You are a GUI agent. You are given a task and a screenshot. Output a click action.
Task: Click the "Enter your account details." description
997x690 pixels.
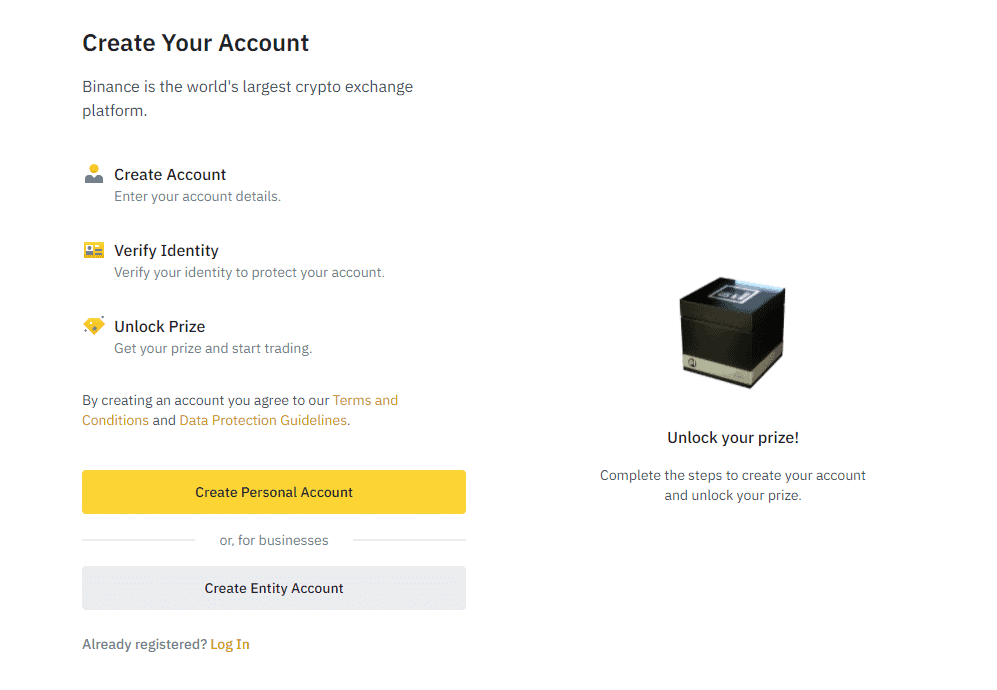[x=197, y=196]
